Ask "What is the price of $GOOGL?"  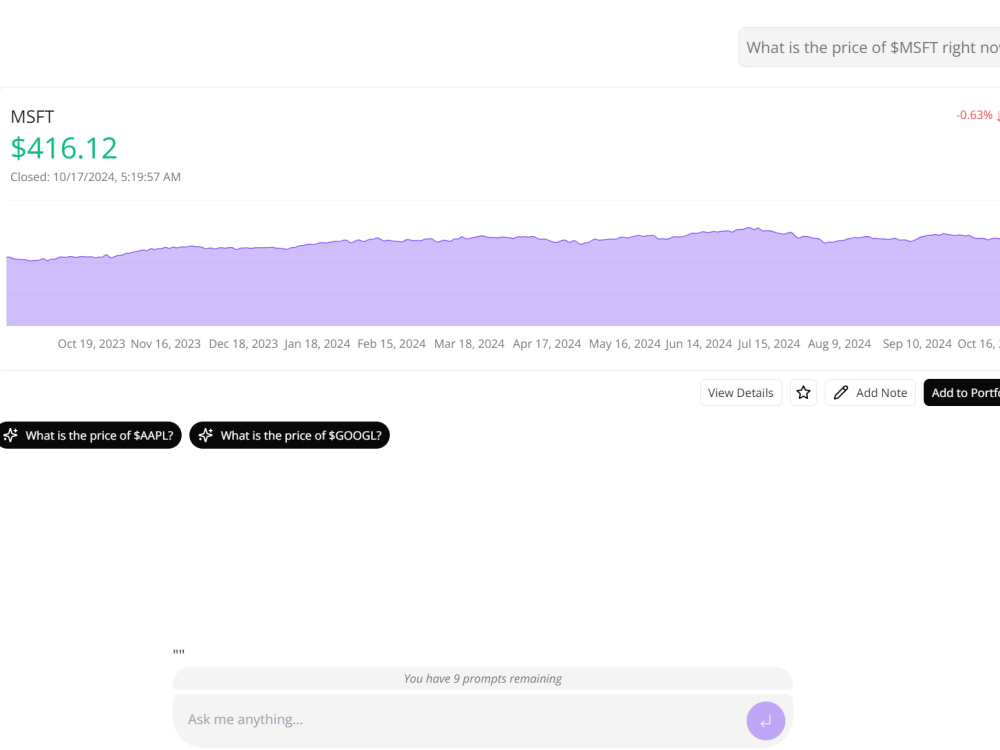pos(290,436)
